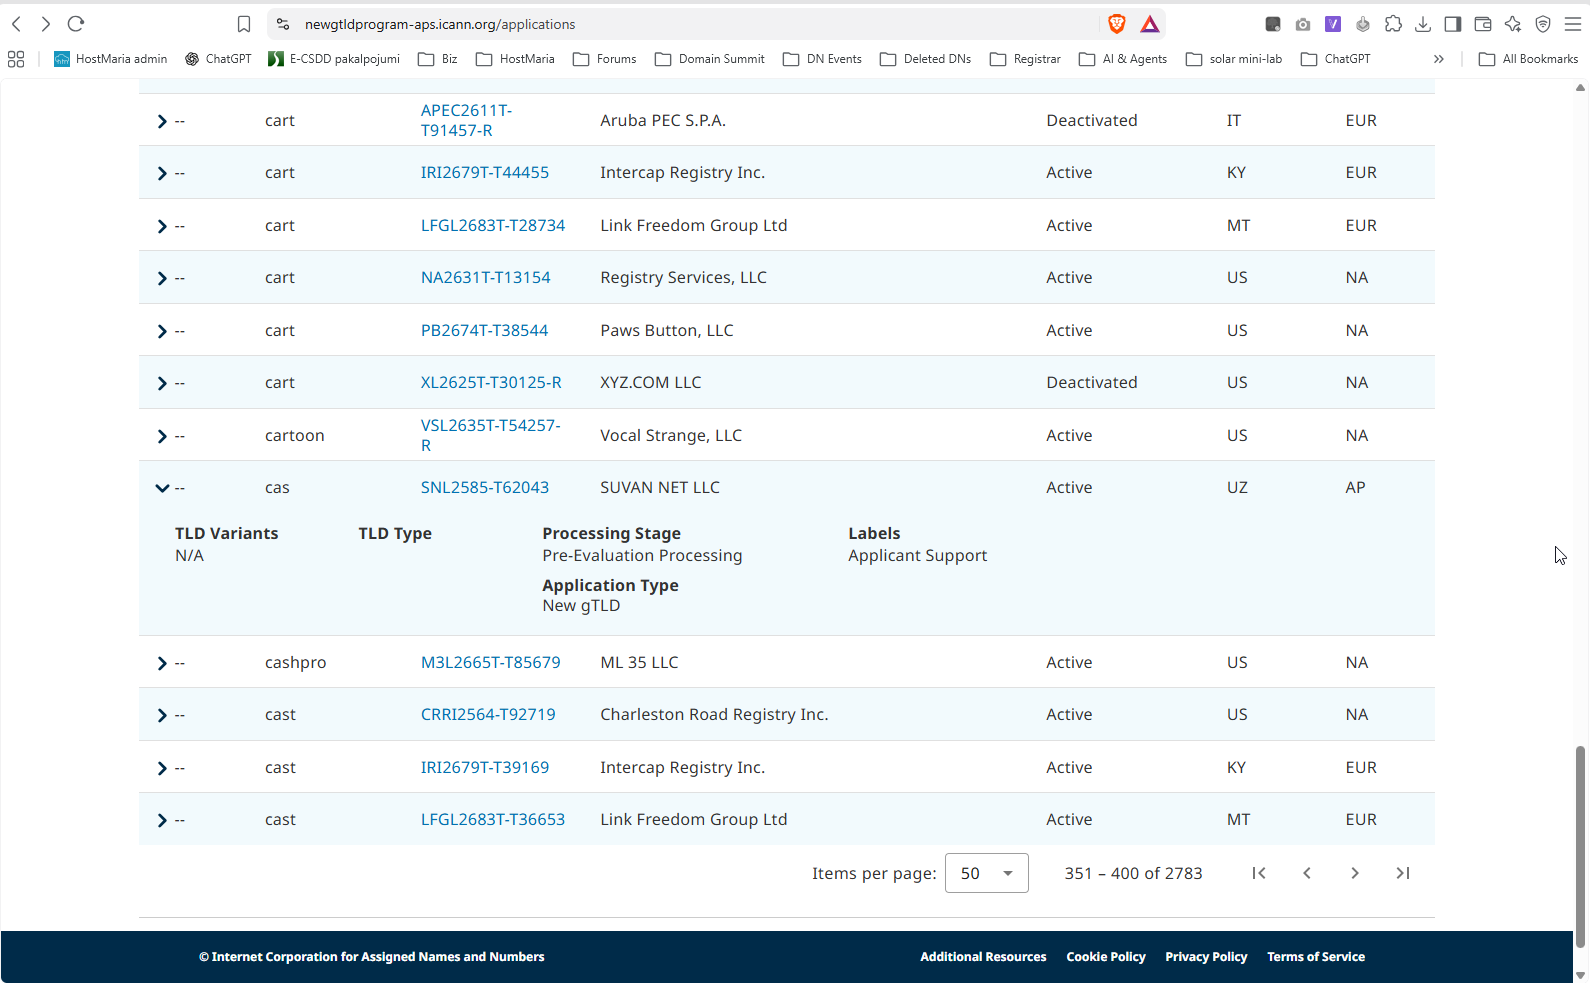1590x983 pixels.
Task: Open Brave Shields lion icon
Action: coord(1117,24)
